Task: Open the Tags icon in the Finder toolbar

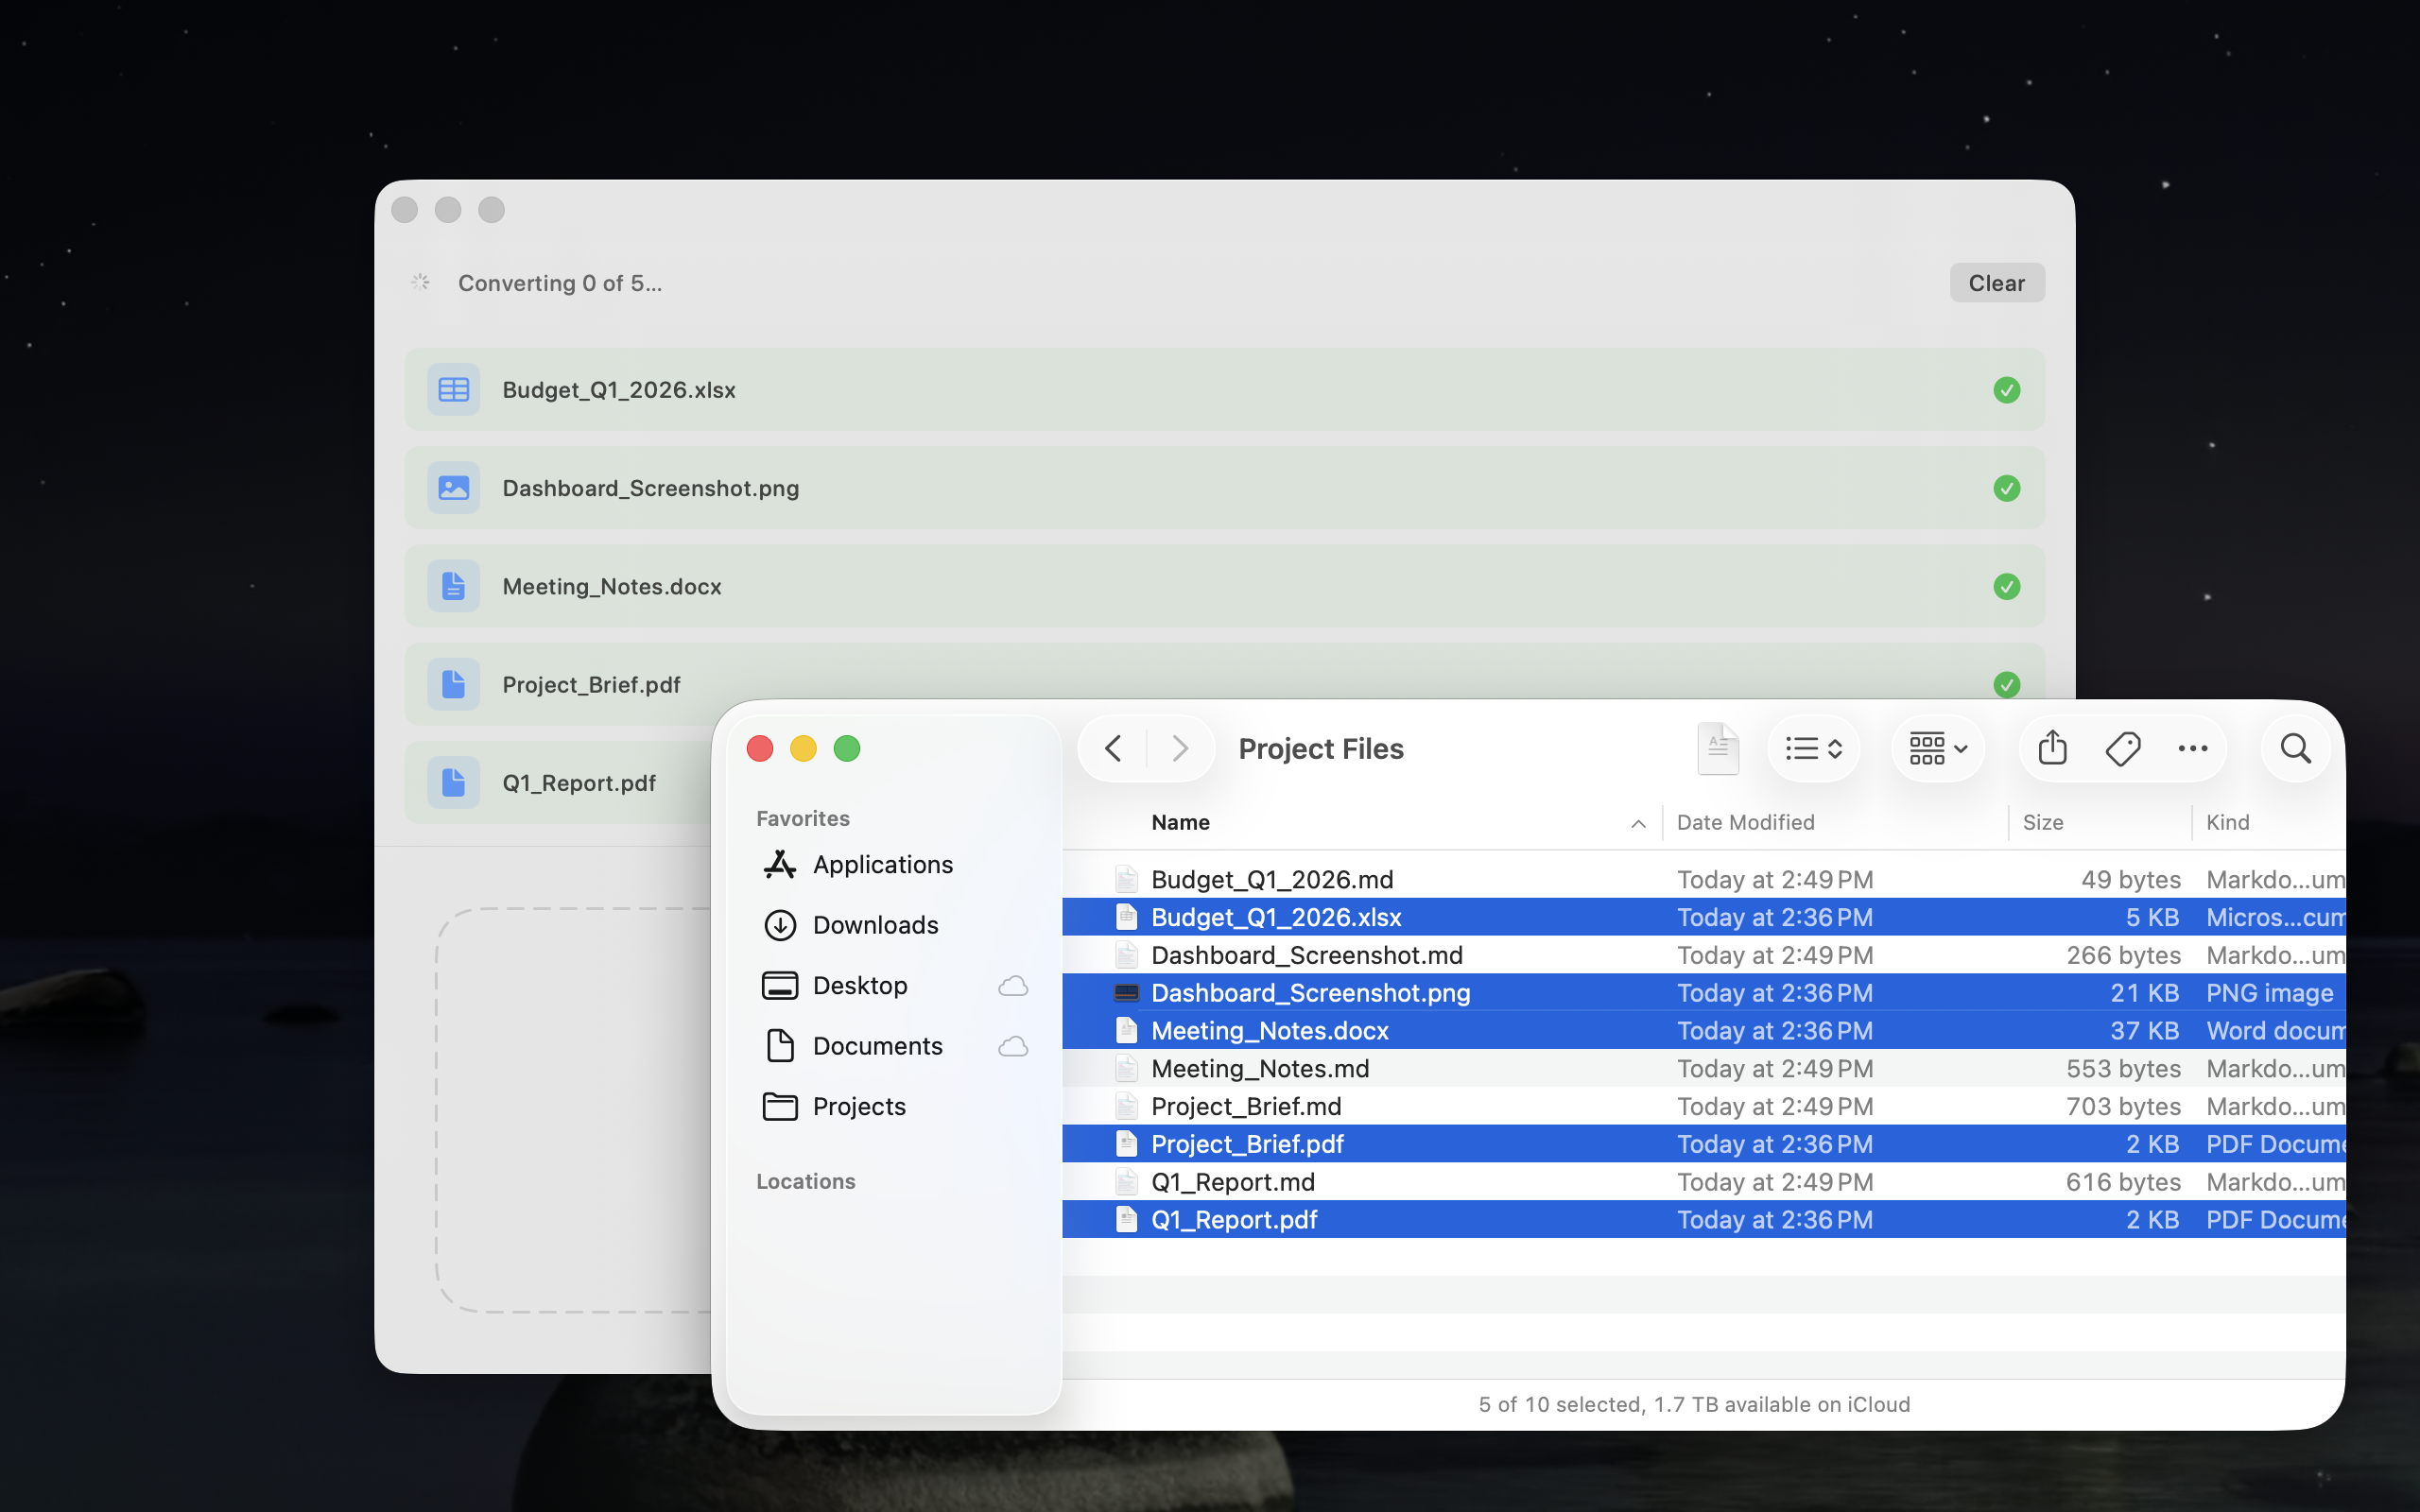Action: tap(2123, 748)
